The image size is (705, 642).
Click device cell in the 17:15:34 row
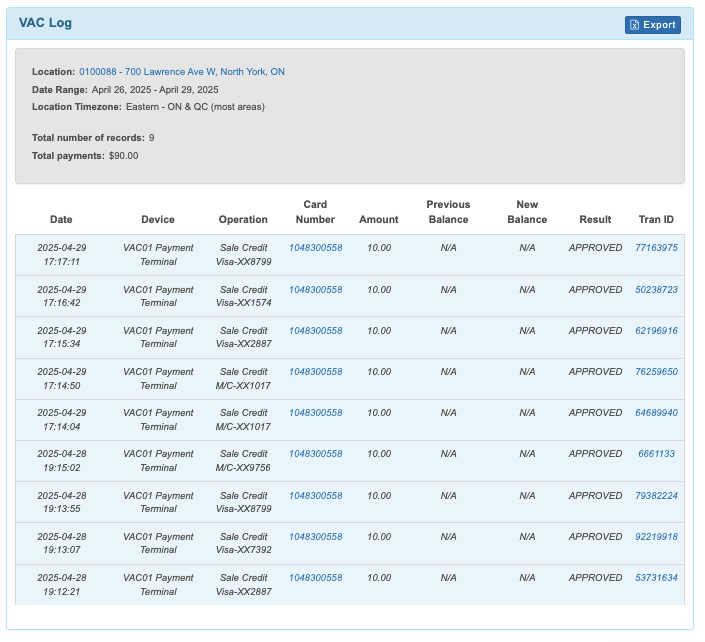[x=158, y=337]
